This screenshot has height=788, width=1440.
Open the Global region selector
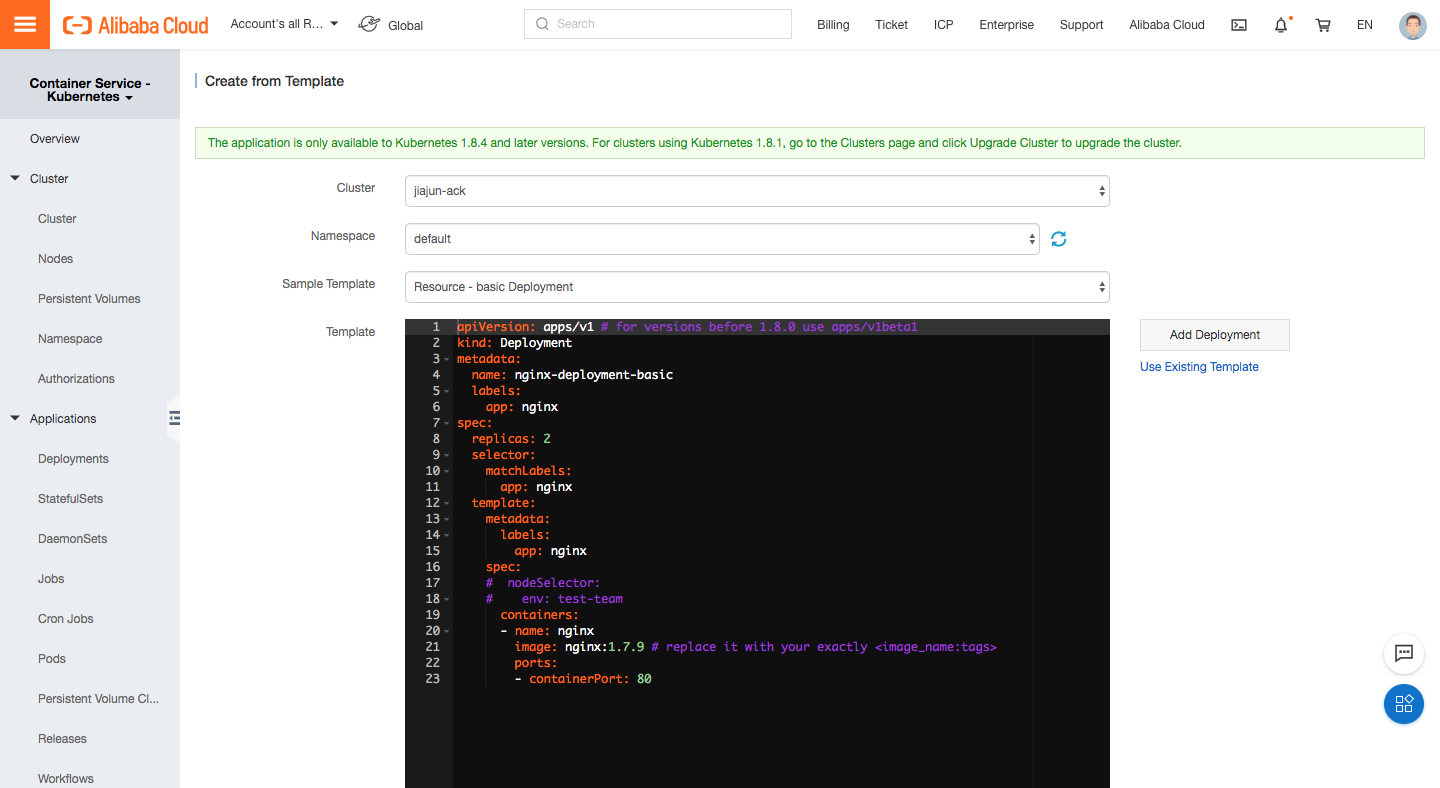[x=391, y=25]
